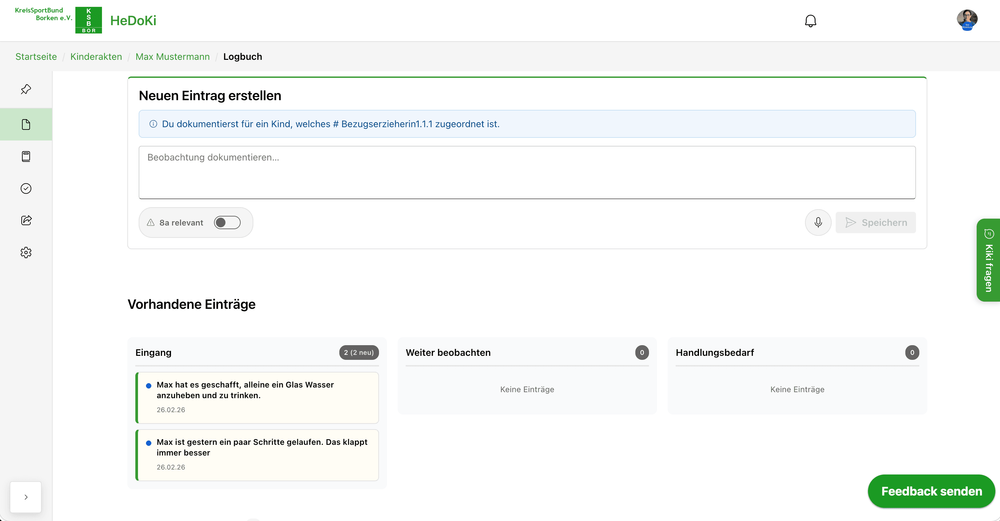Open Max Mustermann breadcrumb link
This screenshot has width=1000, height=521.
click(173, 57)
